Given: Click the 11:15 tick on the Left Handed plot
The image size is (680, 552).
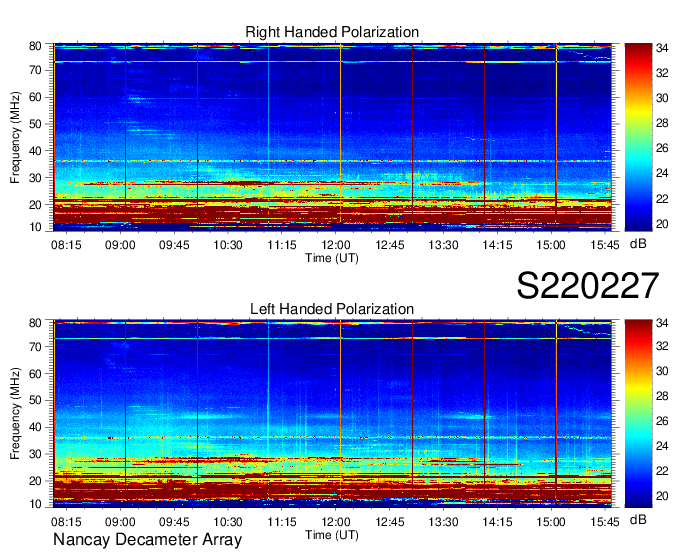Looking at the screenshot, I should point(282,522).
